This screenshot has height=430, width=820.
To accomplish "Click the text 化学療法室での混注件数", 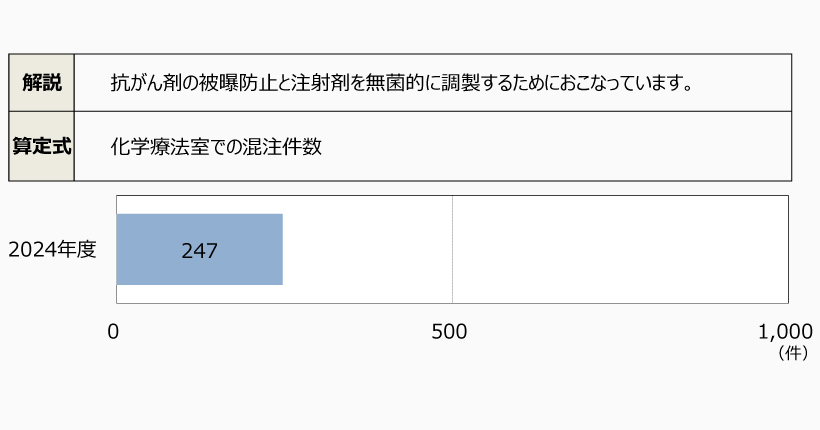I will 216,146.
